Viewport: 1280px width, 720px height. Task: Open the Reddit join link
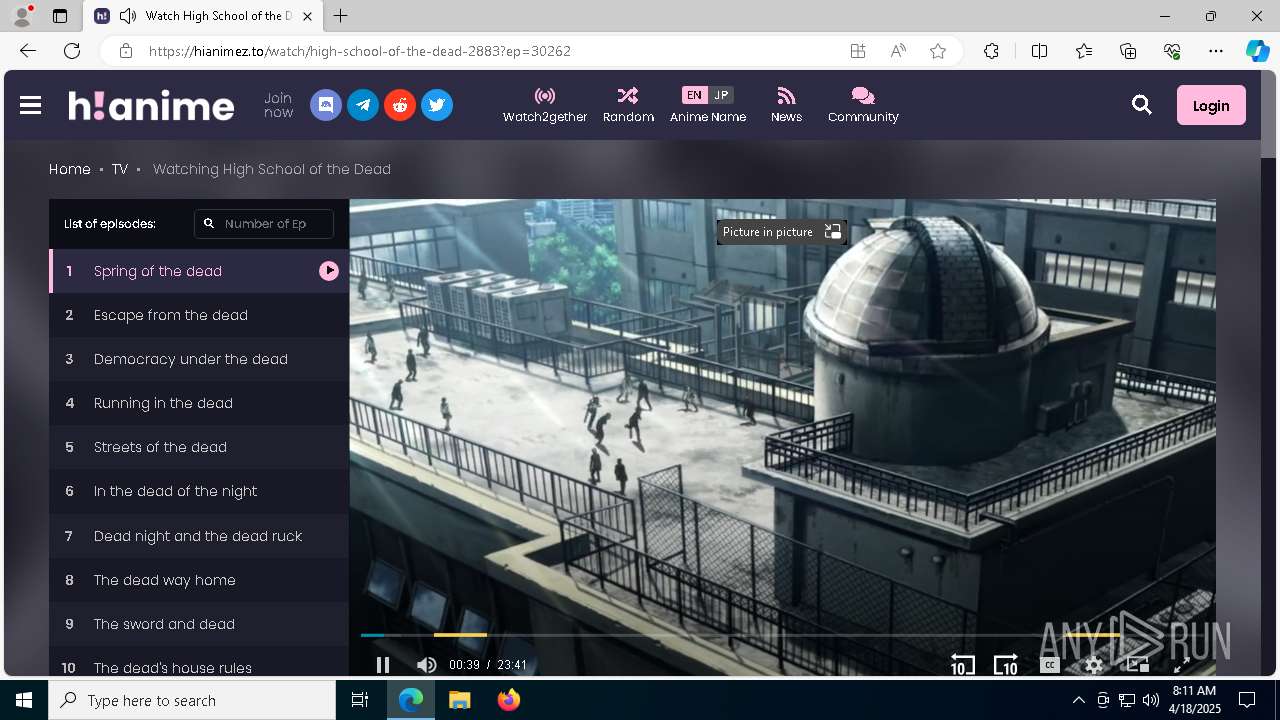[400, 105]
